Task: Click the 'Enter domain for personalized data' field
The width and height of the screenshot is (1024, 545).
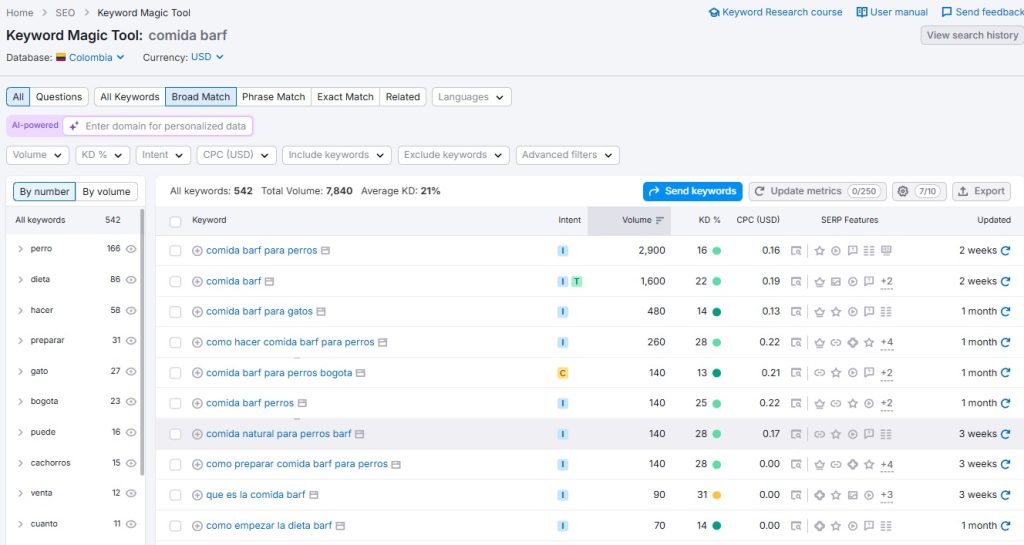Action: click(166, 126)
